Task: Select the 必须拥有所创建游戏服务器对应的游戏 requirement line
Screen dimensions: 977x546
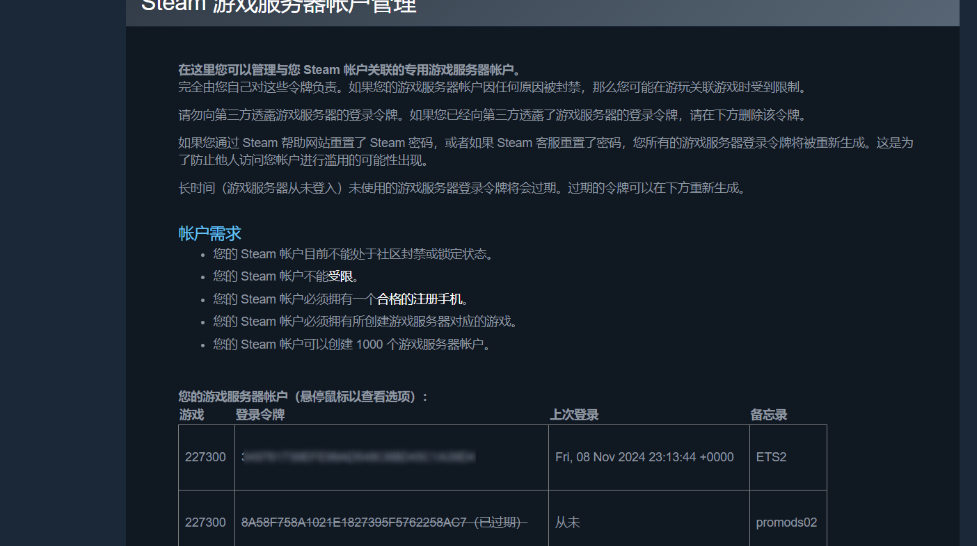Action: [365, 322]
